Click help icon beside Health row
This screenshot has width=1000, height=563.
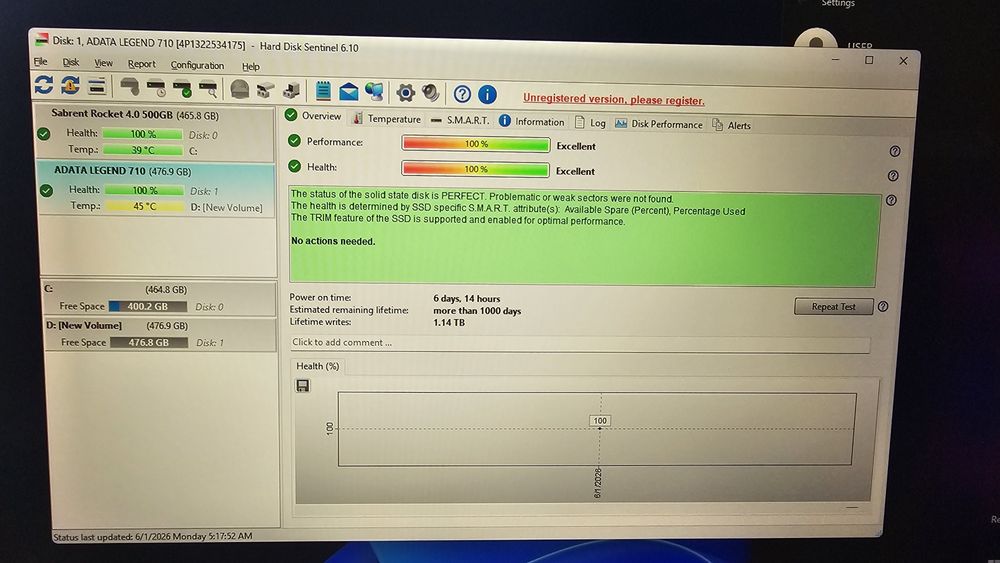click(x=893, y=175)
